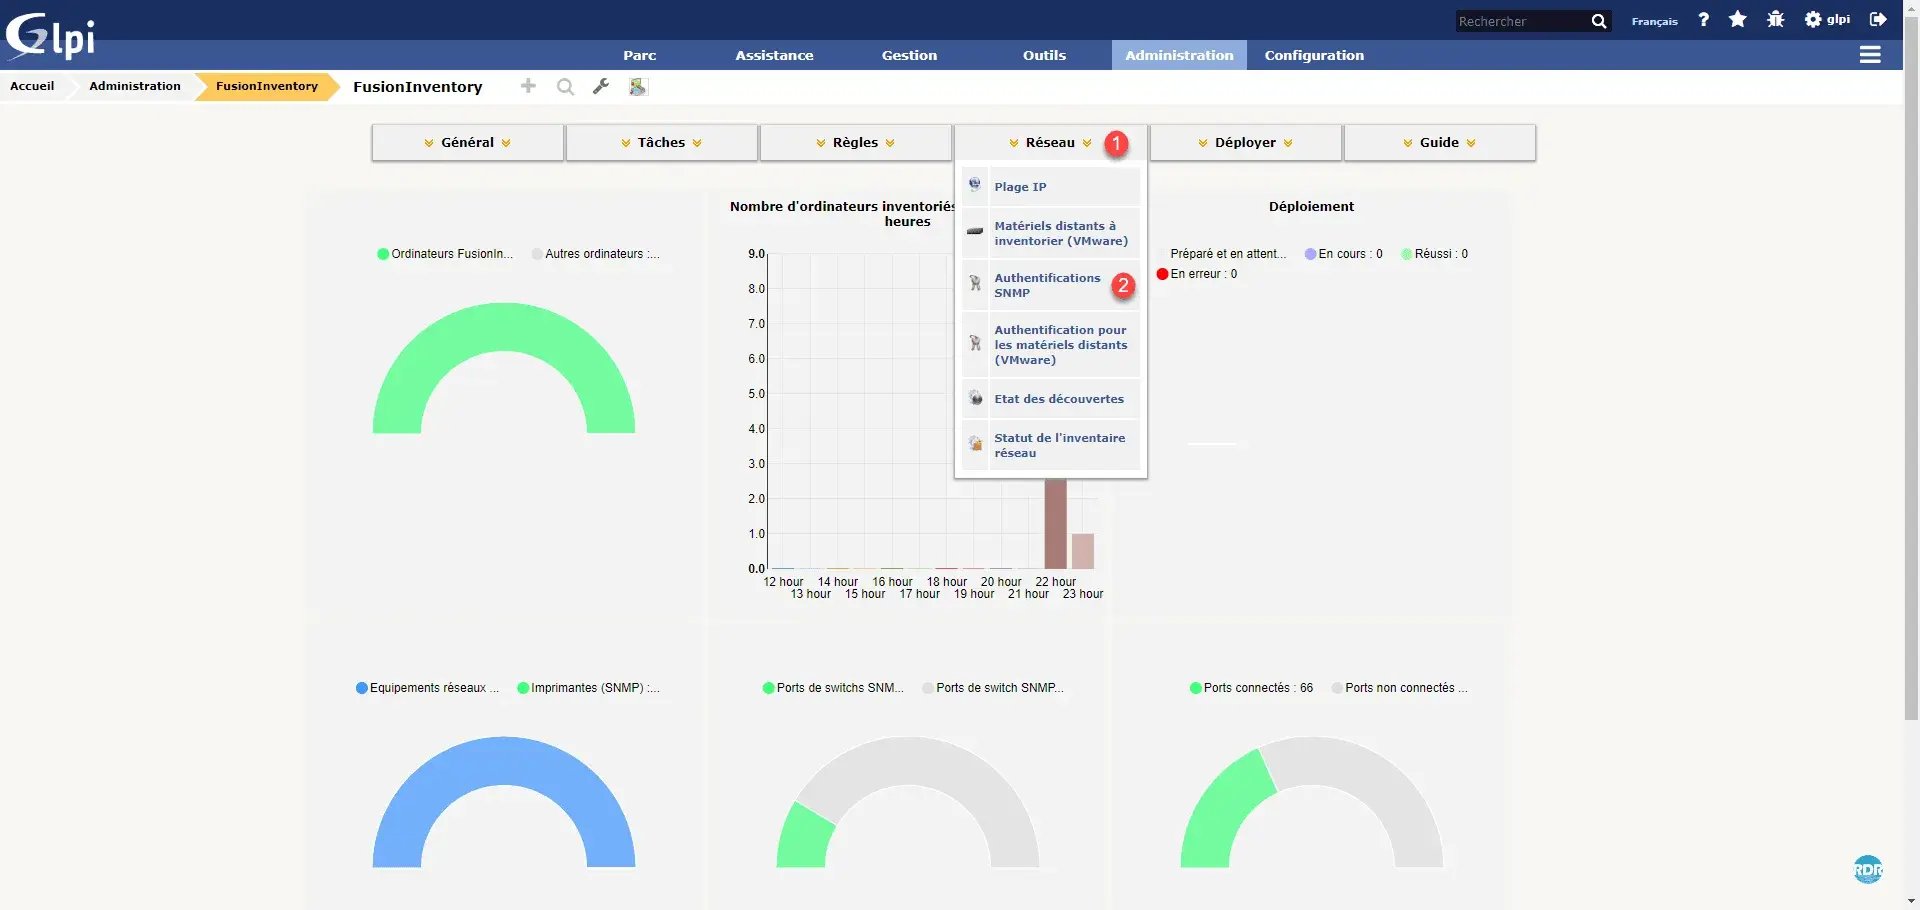1920x910 pixels.
Task: Expand the Règles dropdown menu
Action: (x=855, y=142)
